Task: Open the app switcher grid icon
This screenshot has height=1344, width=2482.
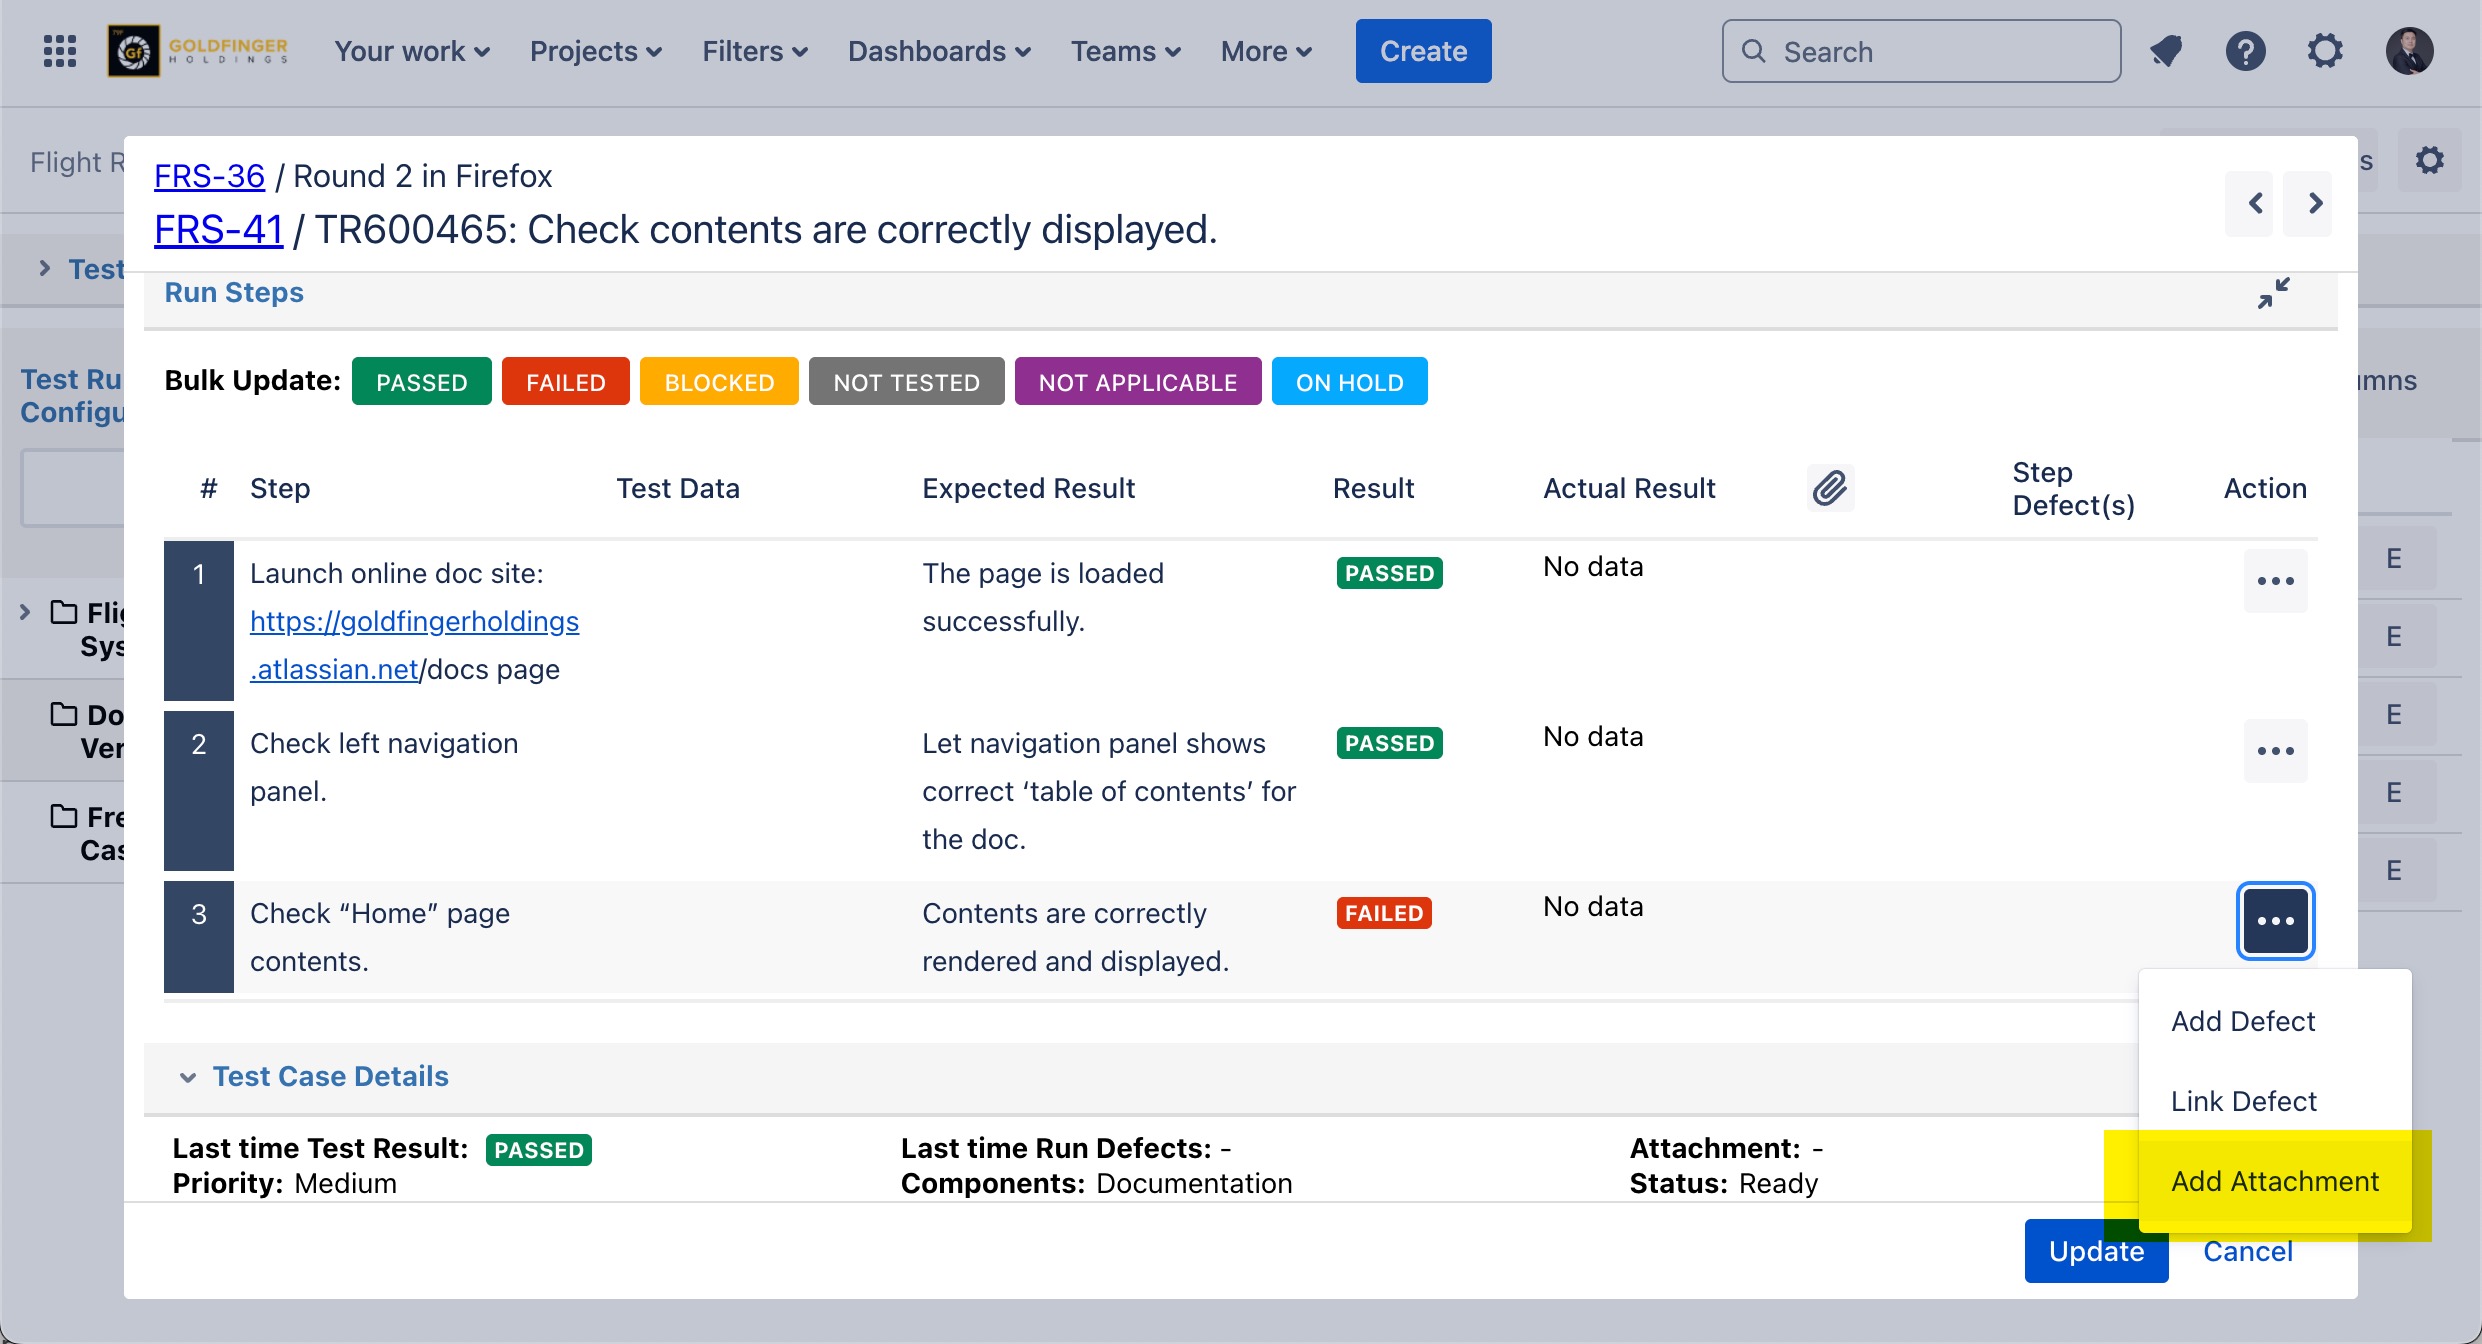Action: coord(60,51)
